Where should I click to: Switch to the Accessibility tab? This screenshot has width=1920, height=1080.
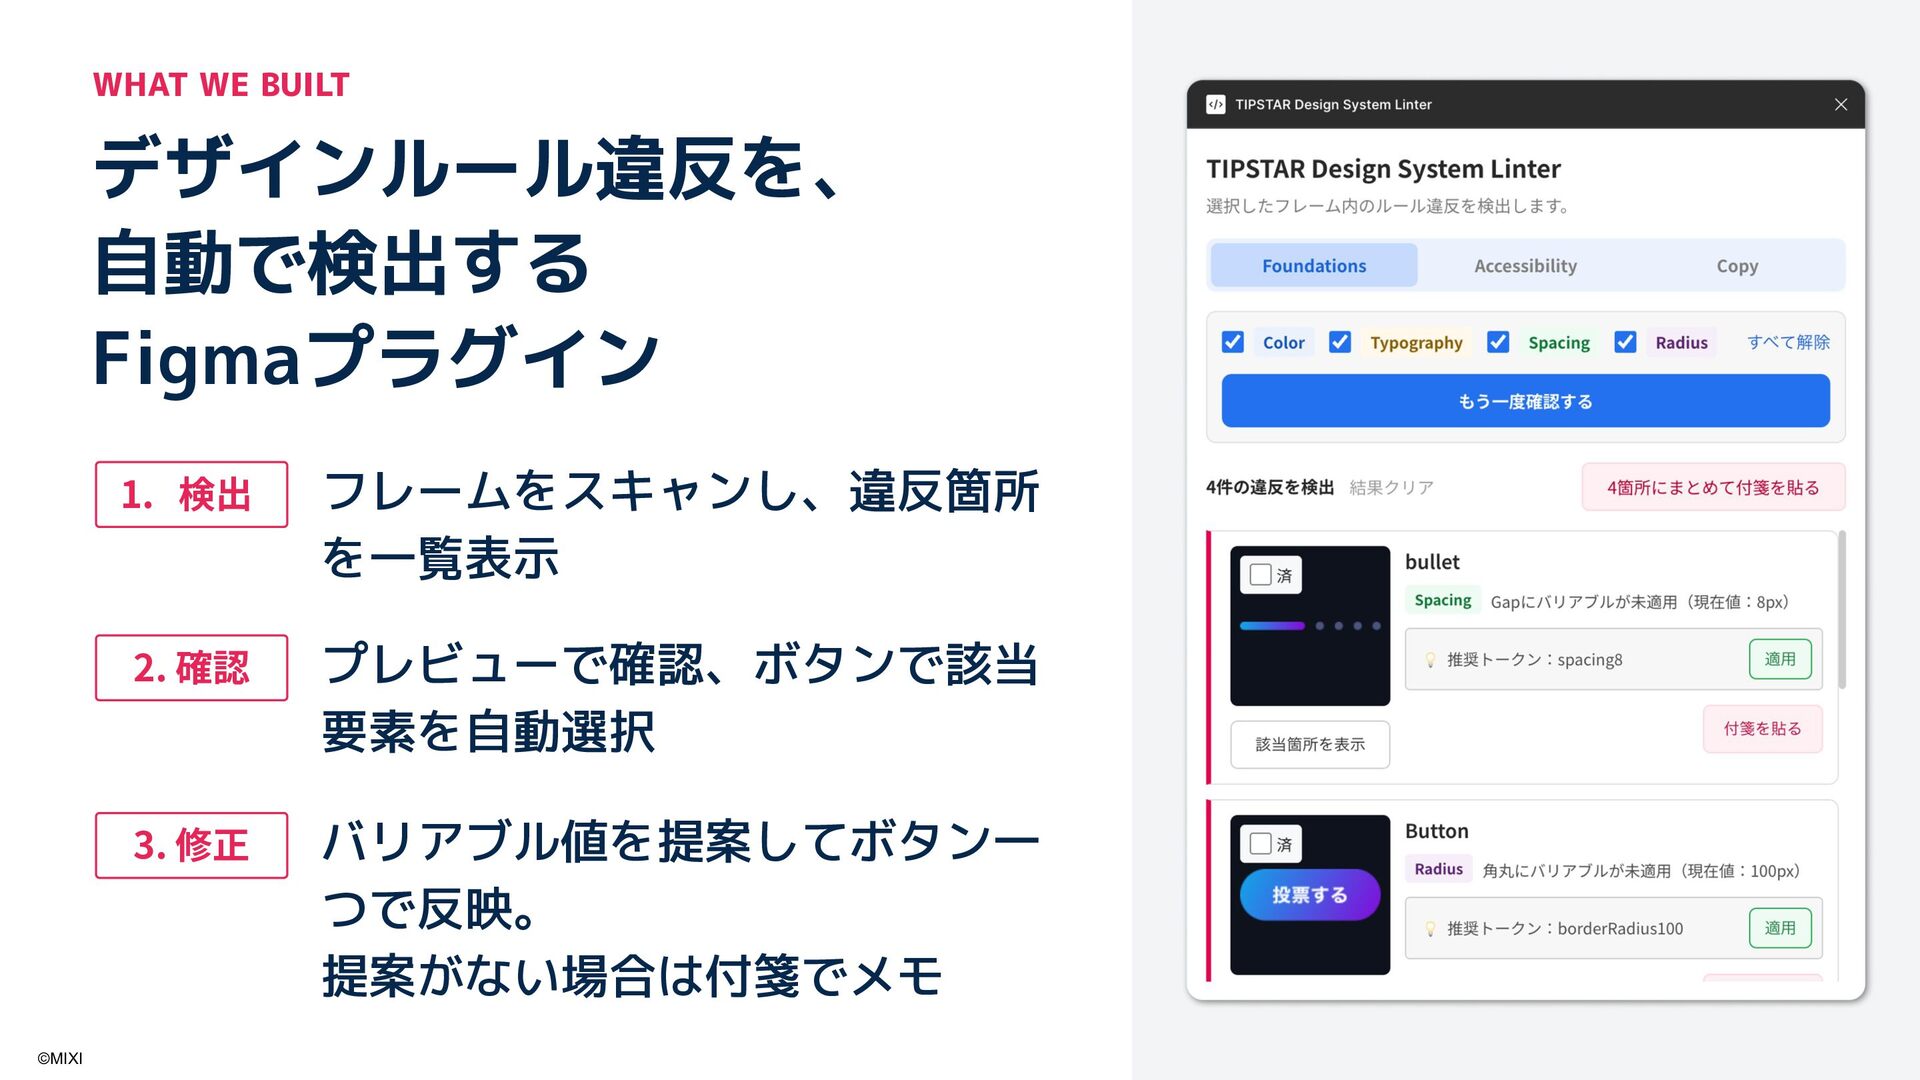point(1525,266)
